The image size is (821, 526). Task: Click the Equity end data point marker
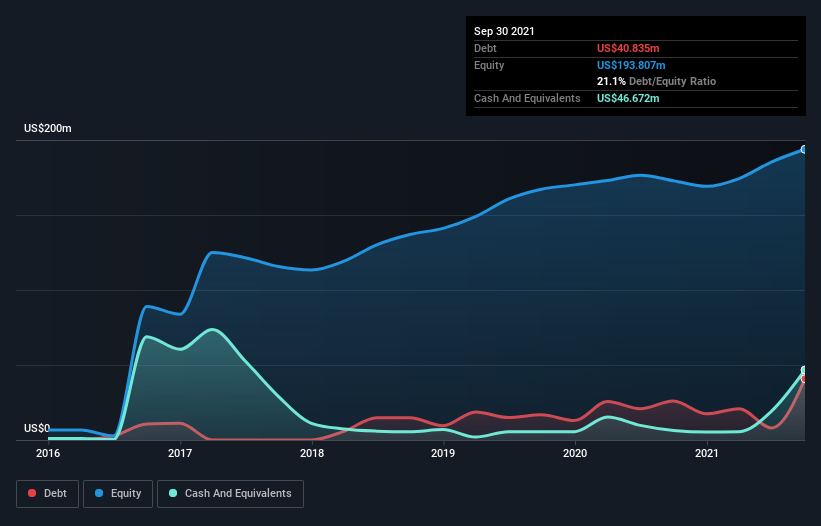click(x=804, y=150)
